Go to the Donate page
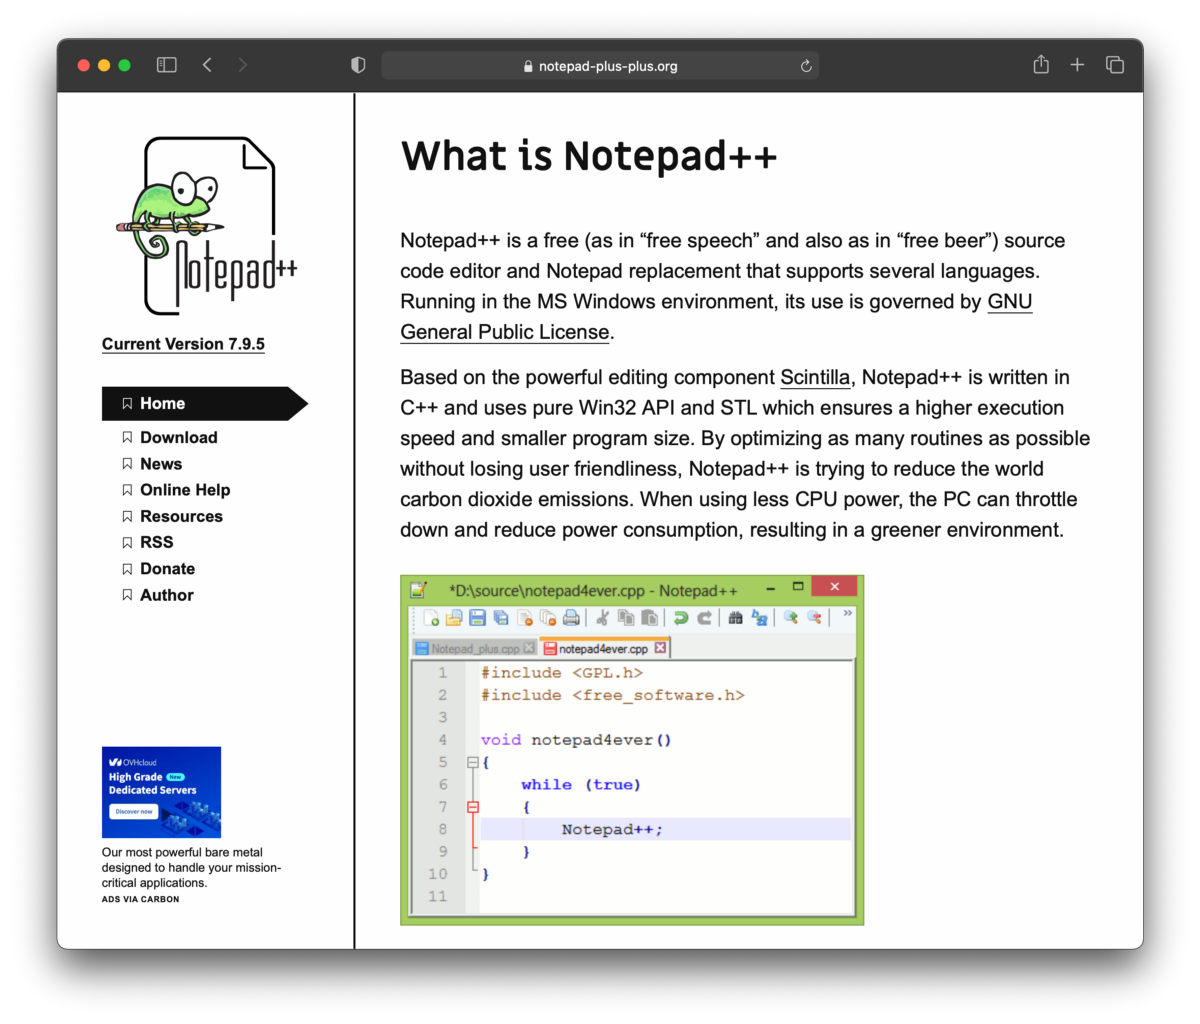Viewport: 1200px width, 1024px height. coord(167,568)
